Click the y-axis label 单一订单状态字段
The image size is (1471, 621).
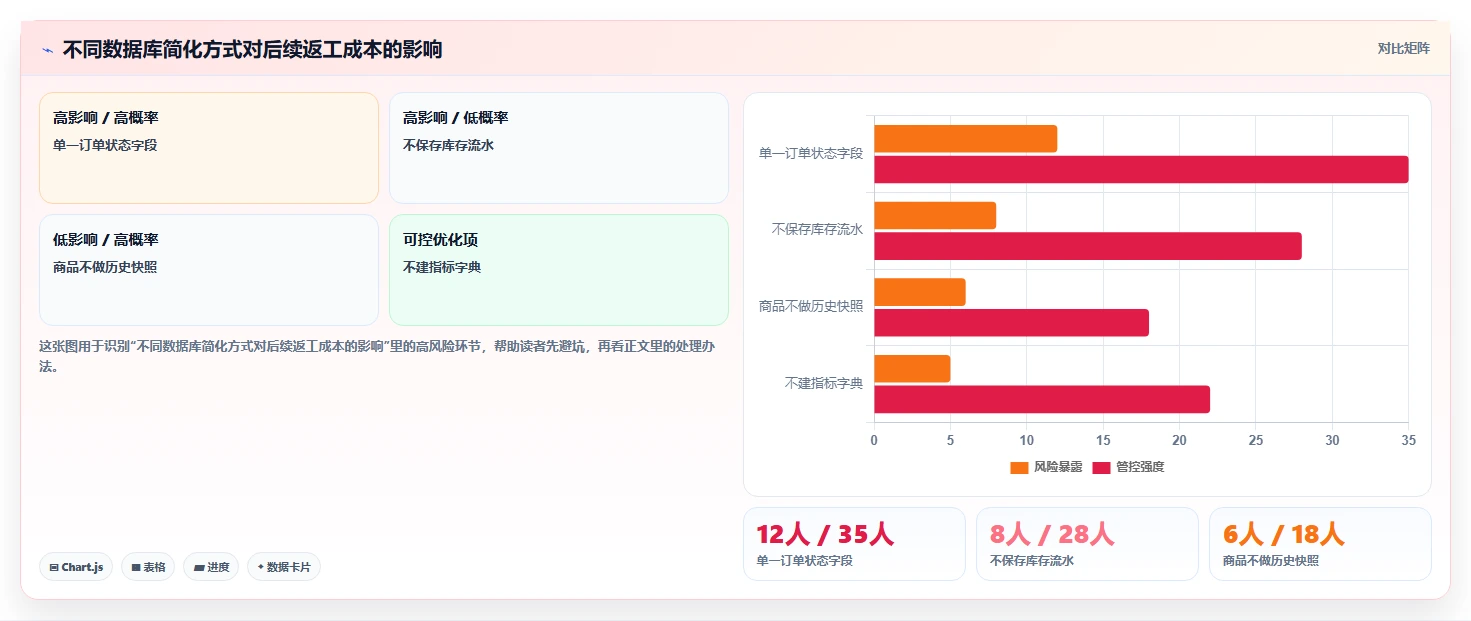click(x=811, y=154)
